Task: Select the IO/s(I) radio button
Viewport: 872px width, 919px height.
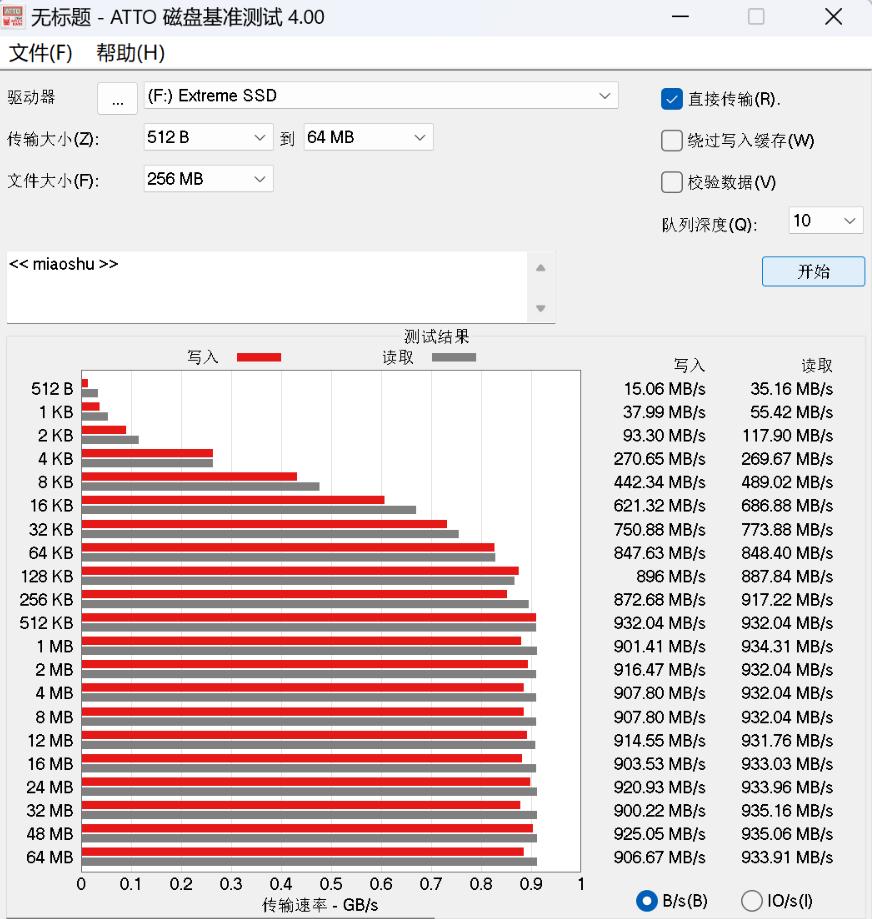Action: tap(754, 899)
